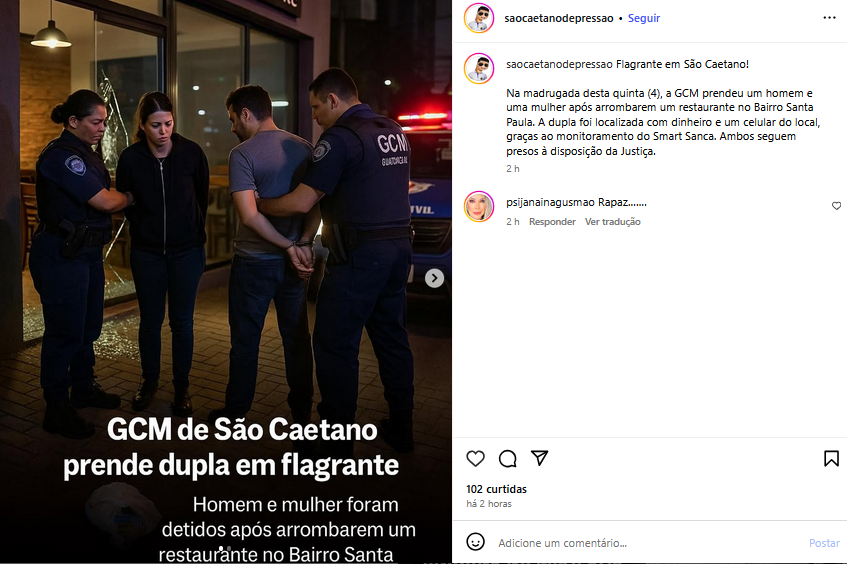Open saocaetanodepressao profile picture in header
Screen dimensions: 847x564
pyautogui.click(x=479, y=18)
